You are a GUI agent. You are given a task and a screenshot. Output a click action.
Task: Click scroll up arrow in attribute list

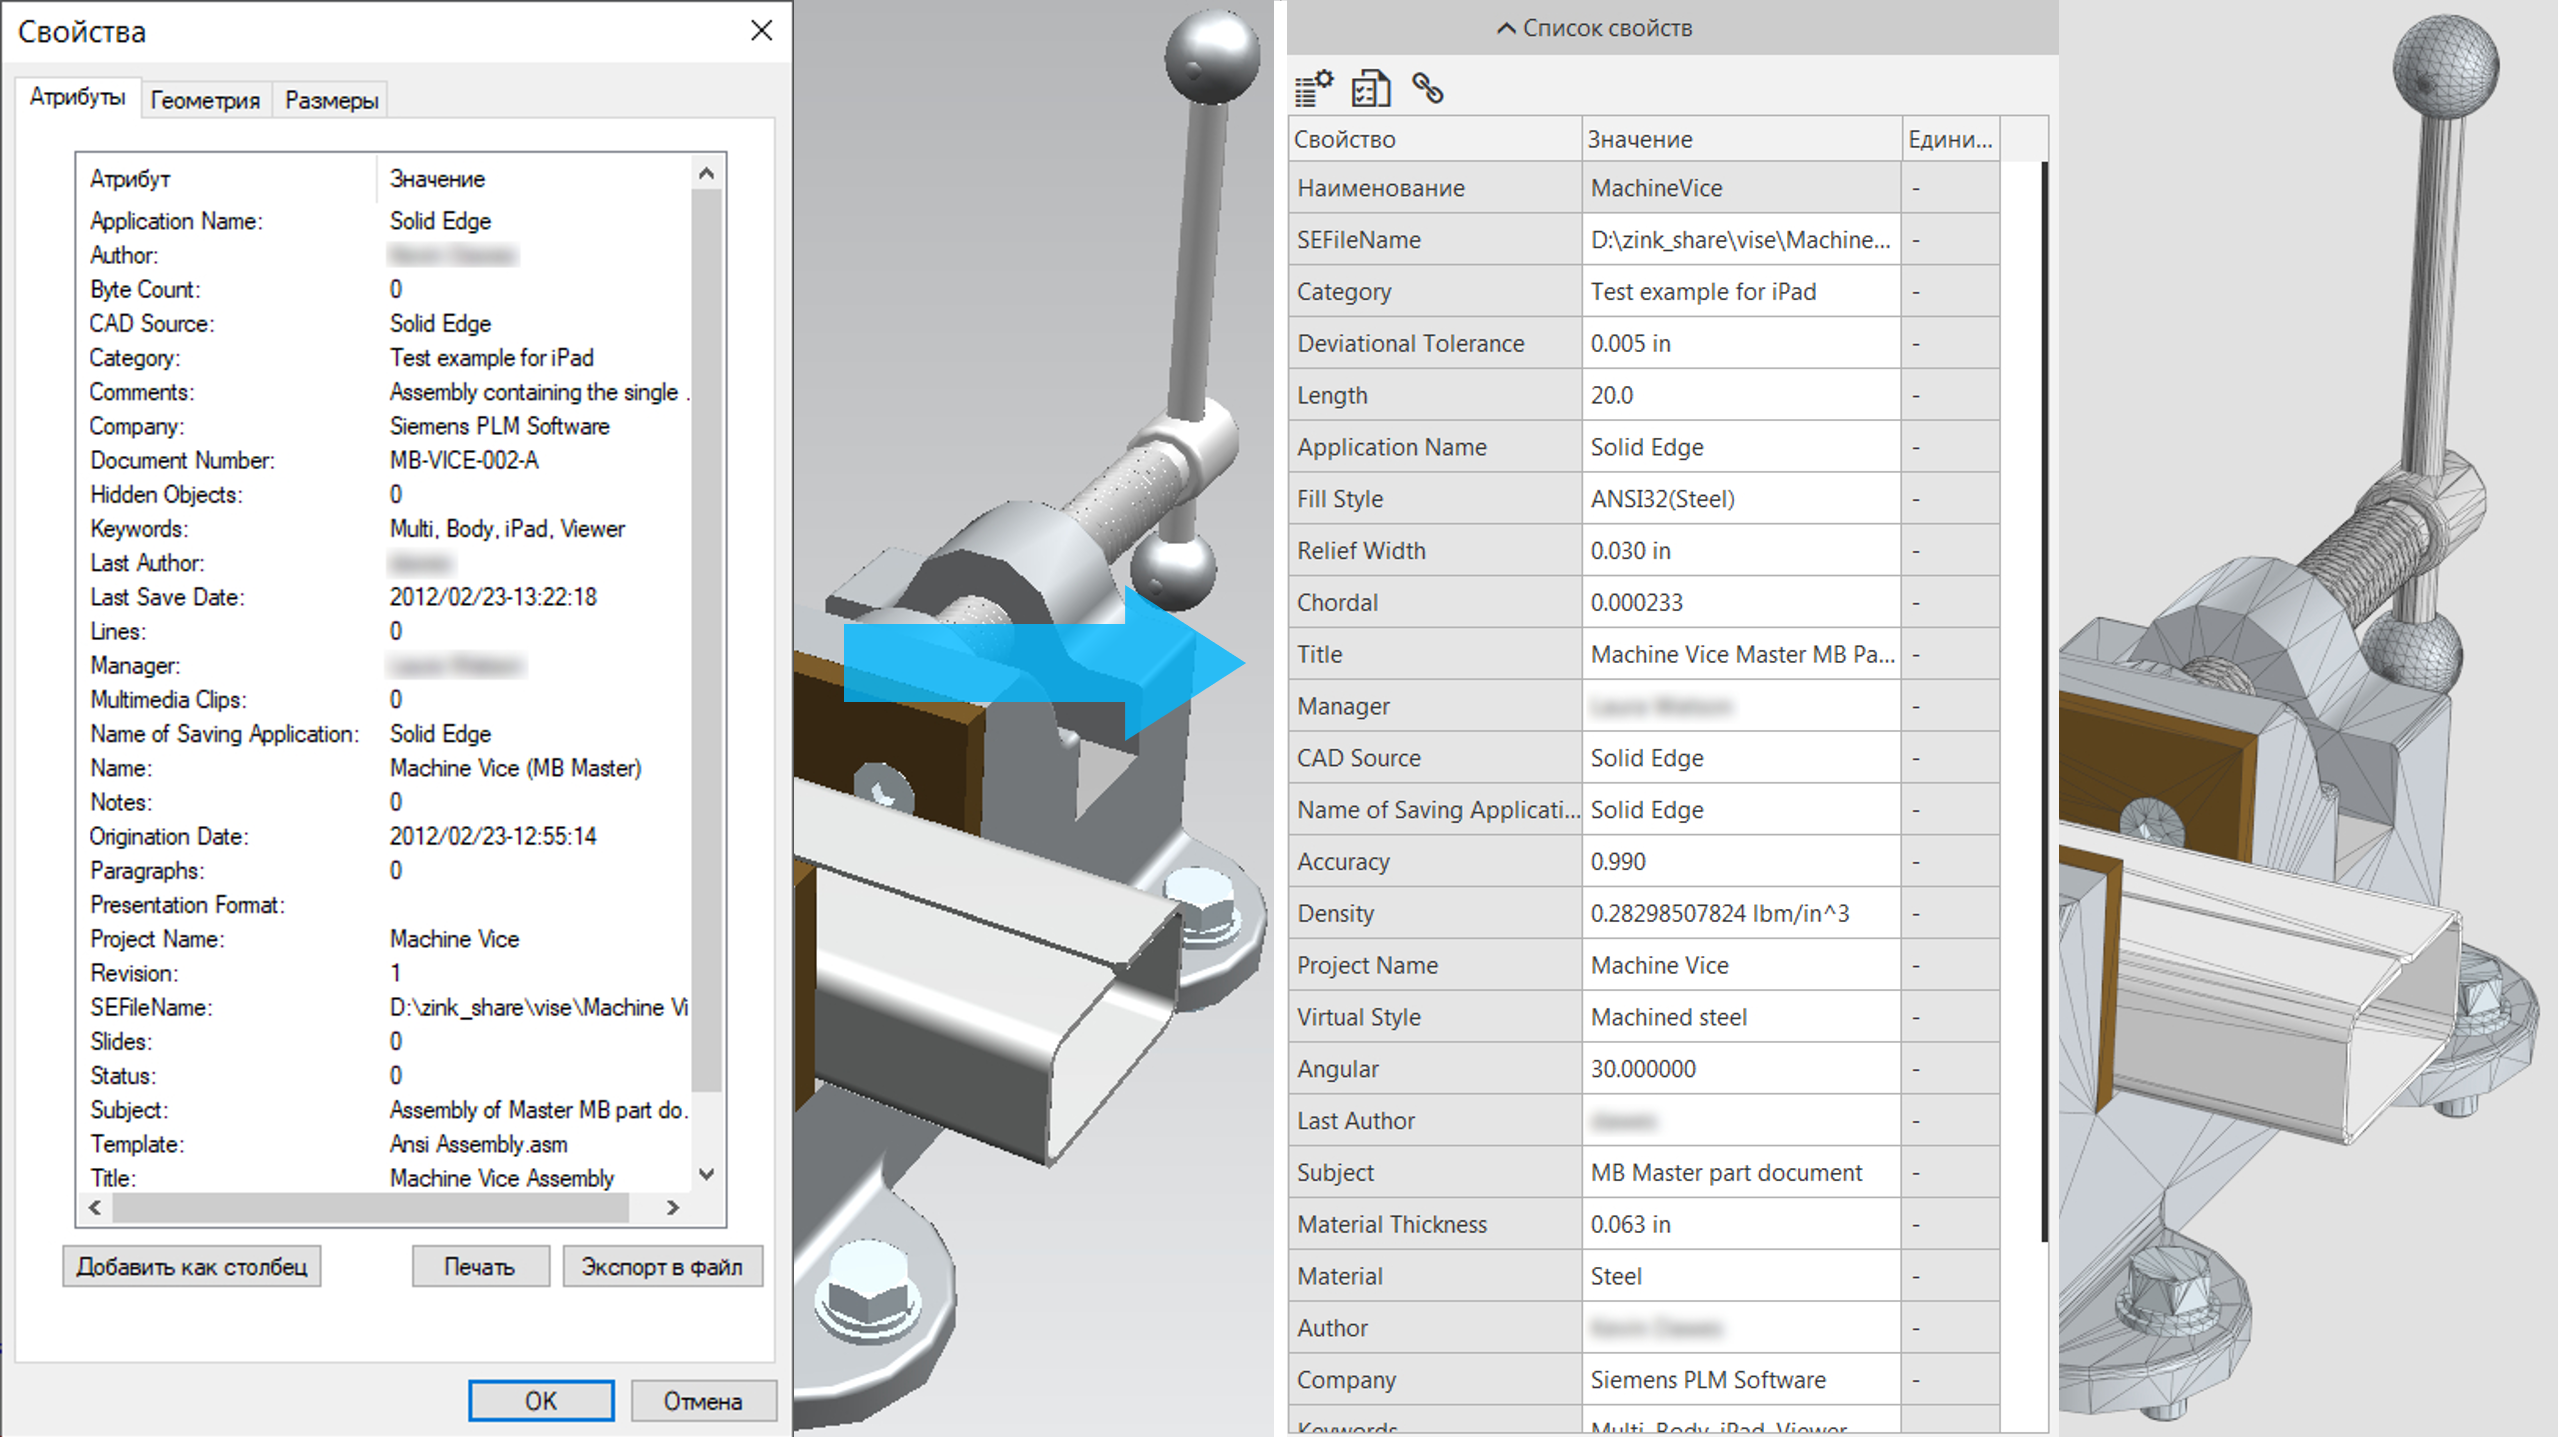[707, 174]
